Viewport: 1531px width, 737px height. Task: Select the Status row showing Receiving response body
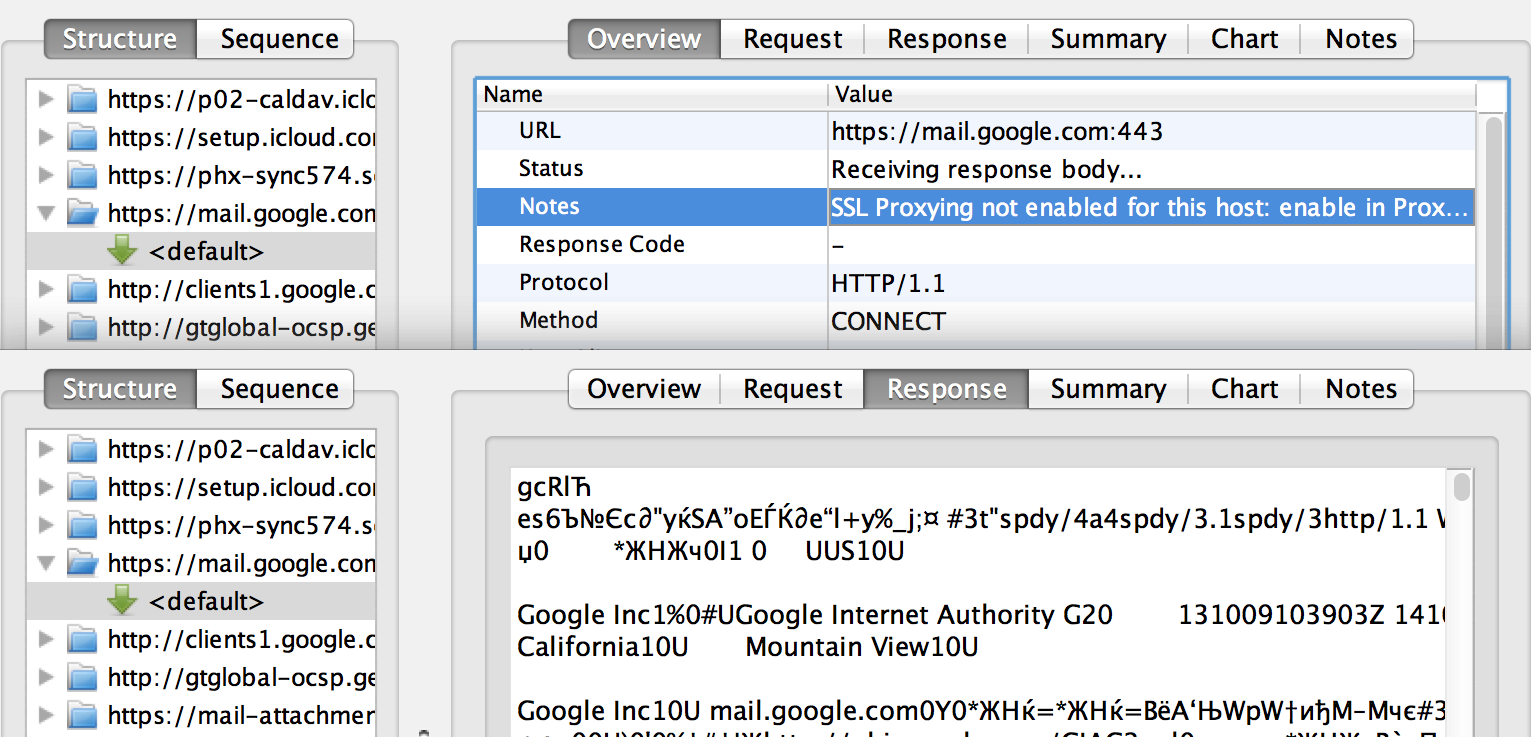(976, 169)
